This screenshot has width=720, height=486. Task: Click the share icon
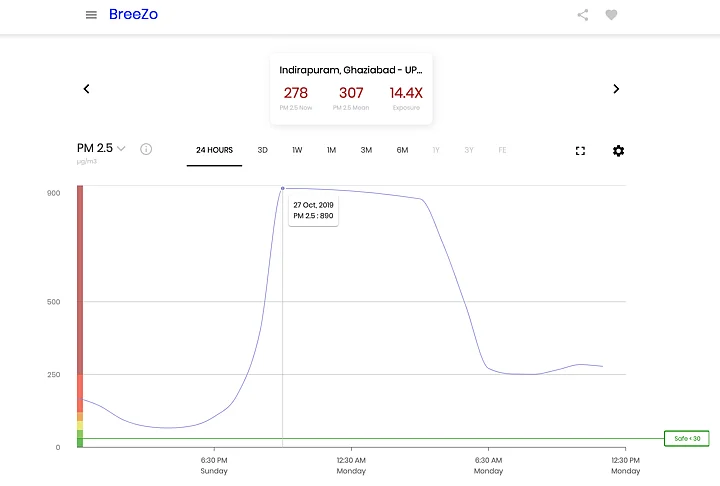tap(583, 15)
